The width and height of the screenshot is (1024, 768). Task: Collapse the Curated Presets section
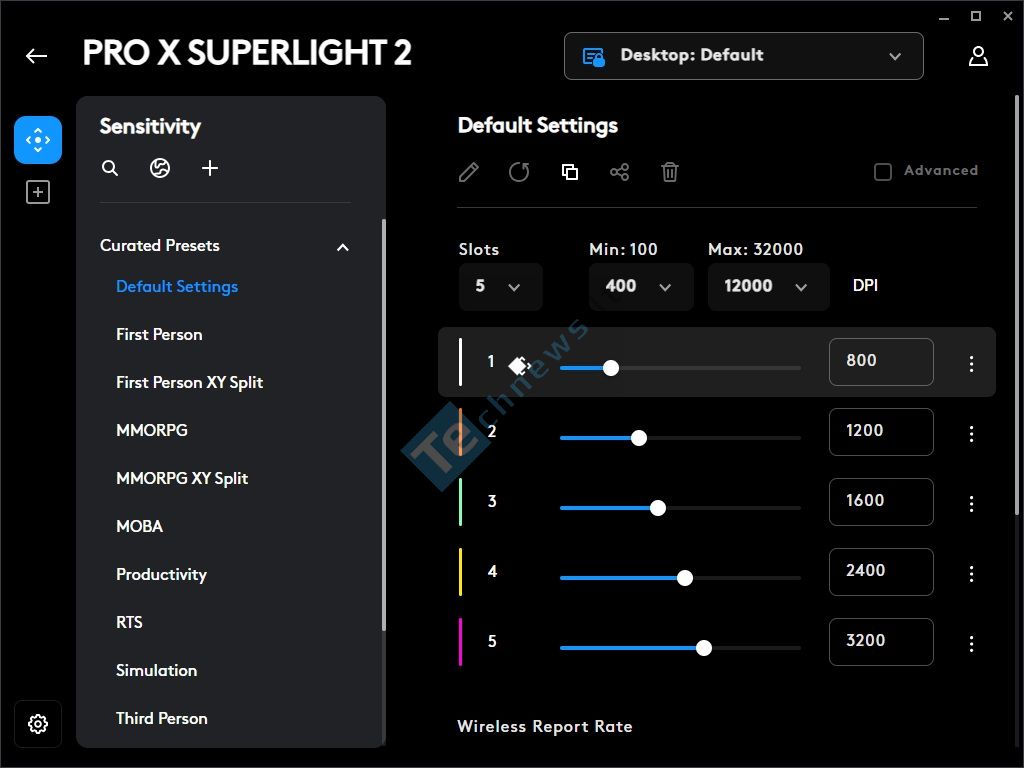(343, 247)
